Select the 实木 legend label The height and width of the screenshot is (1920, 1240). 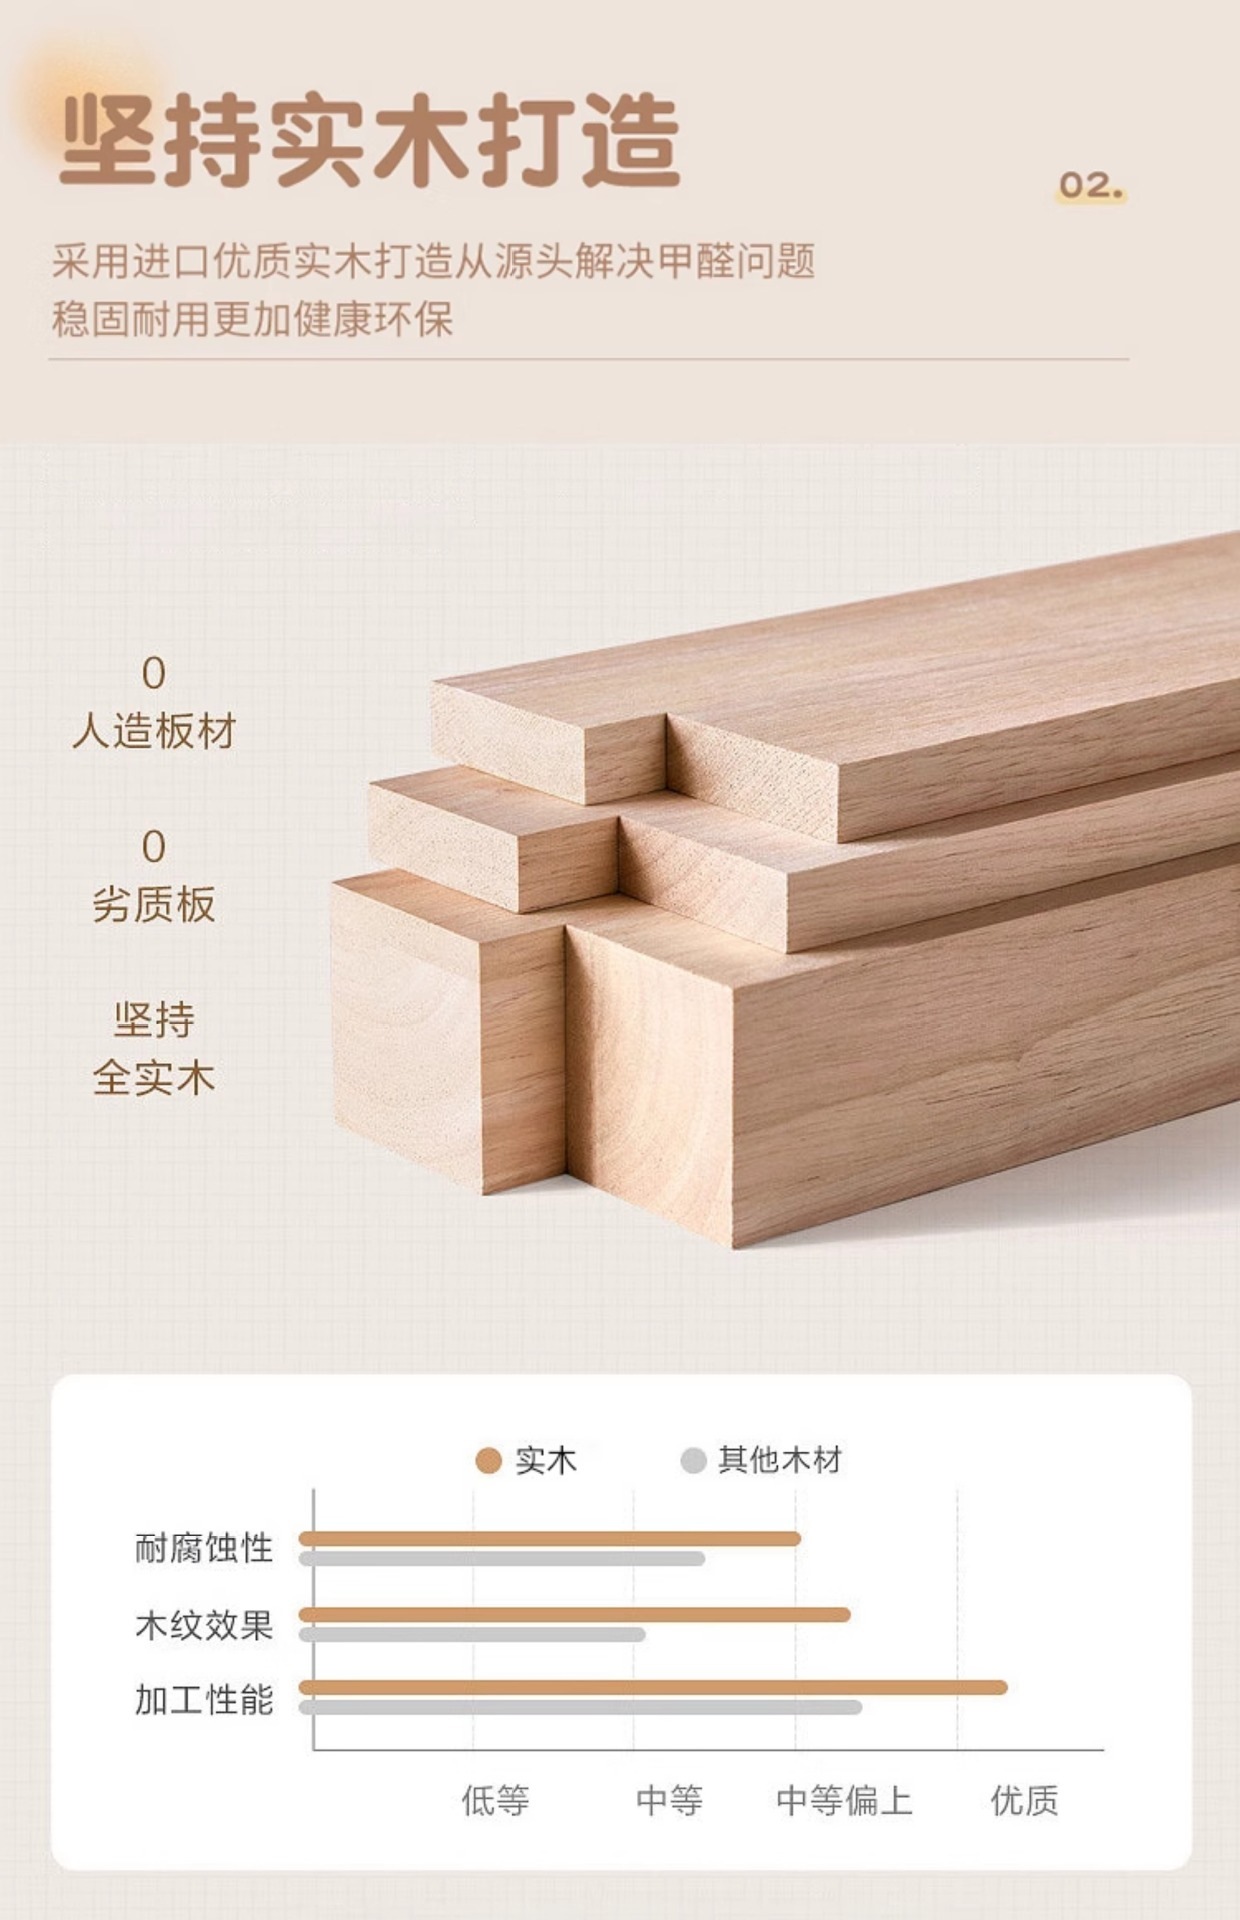click(546, 1461)
